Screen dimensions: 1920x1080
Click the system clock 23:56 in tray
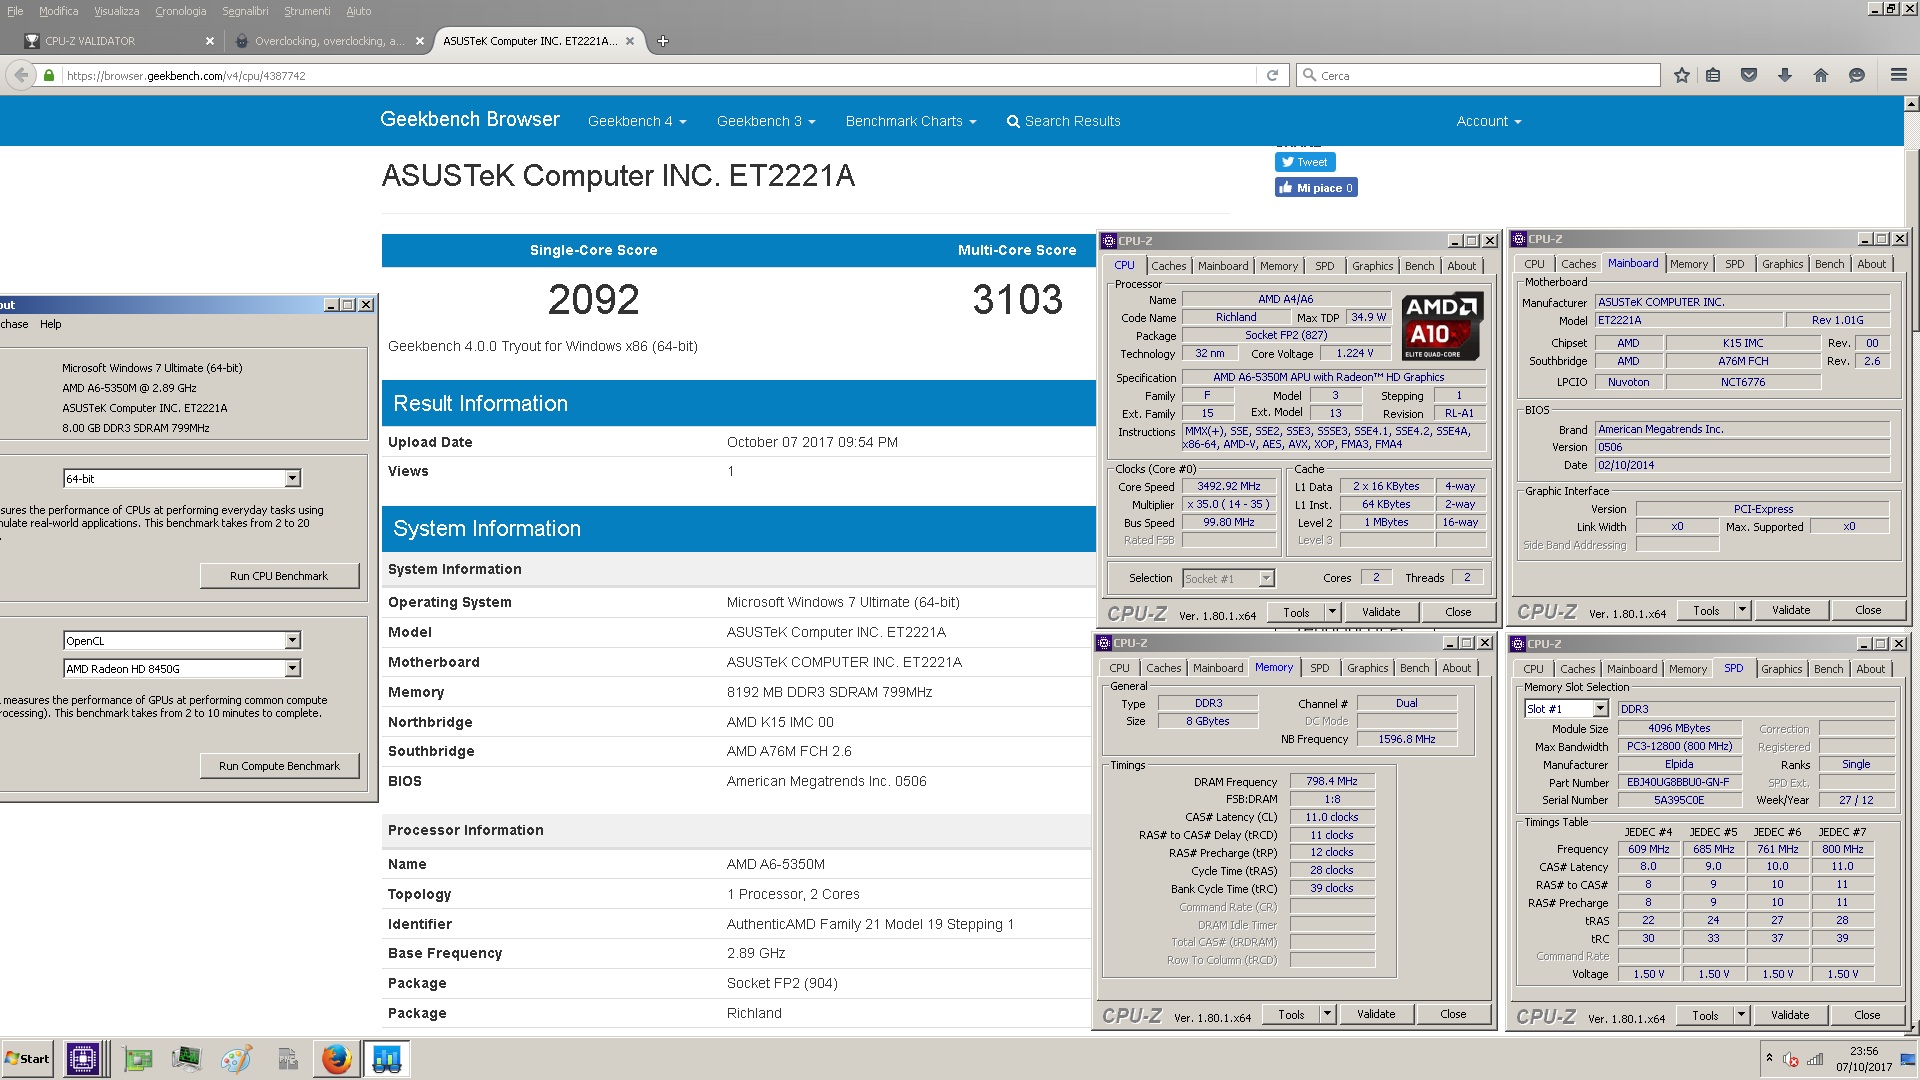(x=1864, y=1051)
